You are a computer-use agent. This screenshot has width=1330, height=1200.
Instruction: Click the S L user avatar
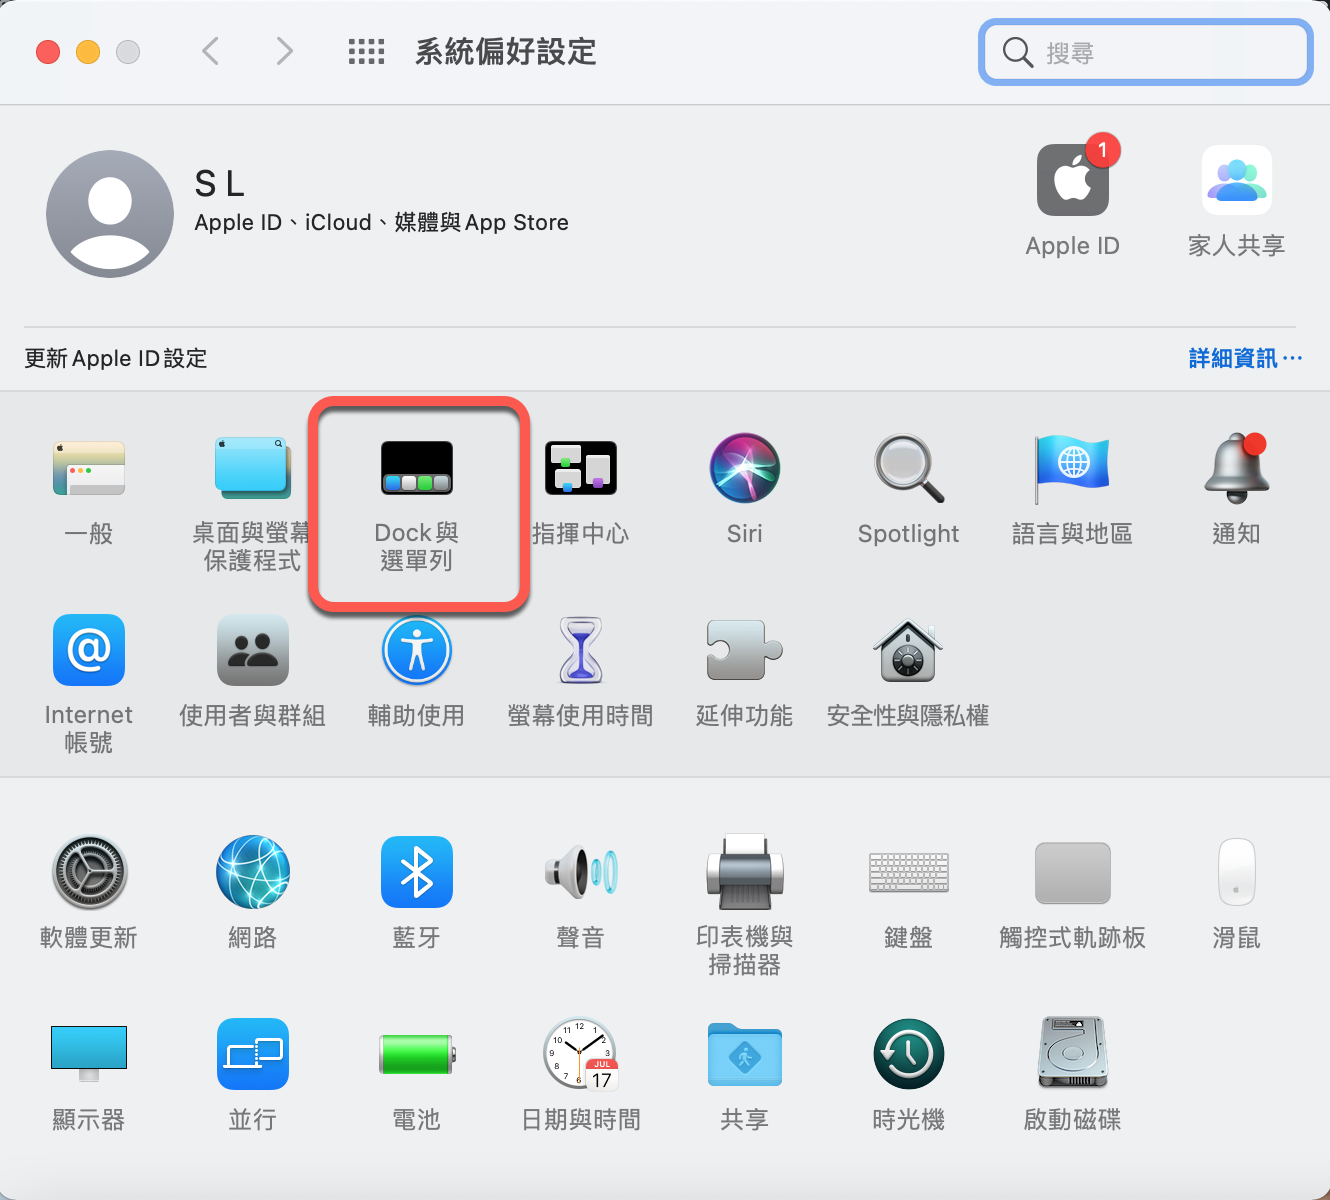(x=110, y=214)
